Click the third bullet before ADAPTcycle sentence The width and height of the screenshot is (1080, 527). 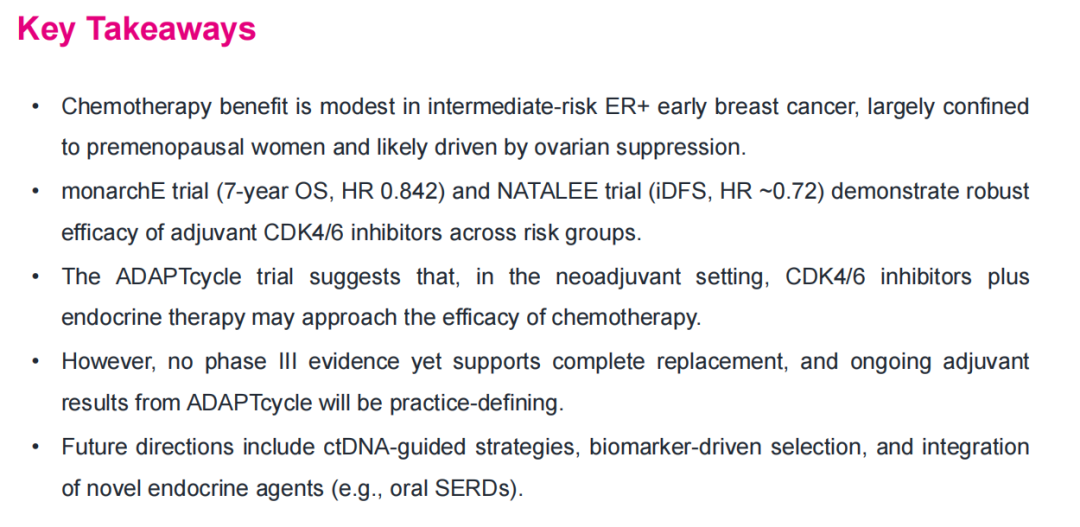(35, 278)
